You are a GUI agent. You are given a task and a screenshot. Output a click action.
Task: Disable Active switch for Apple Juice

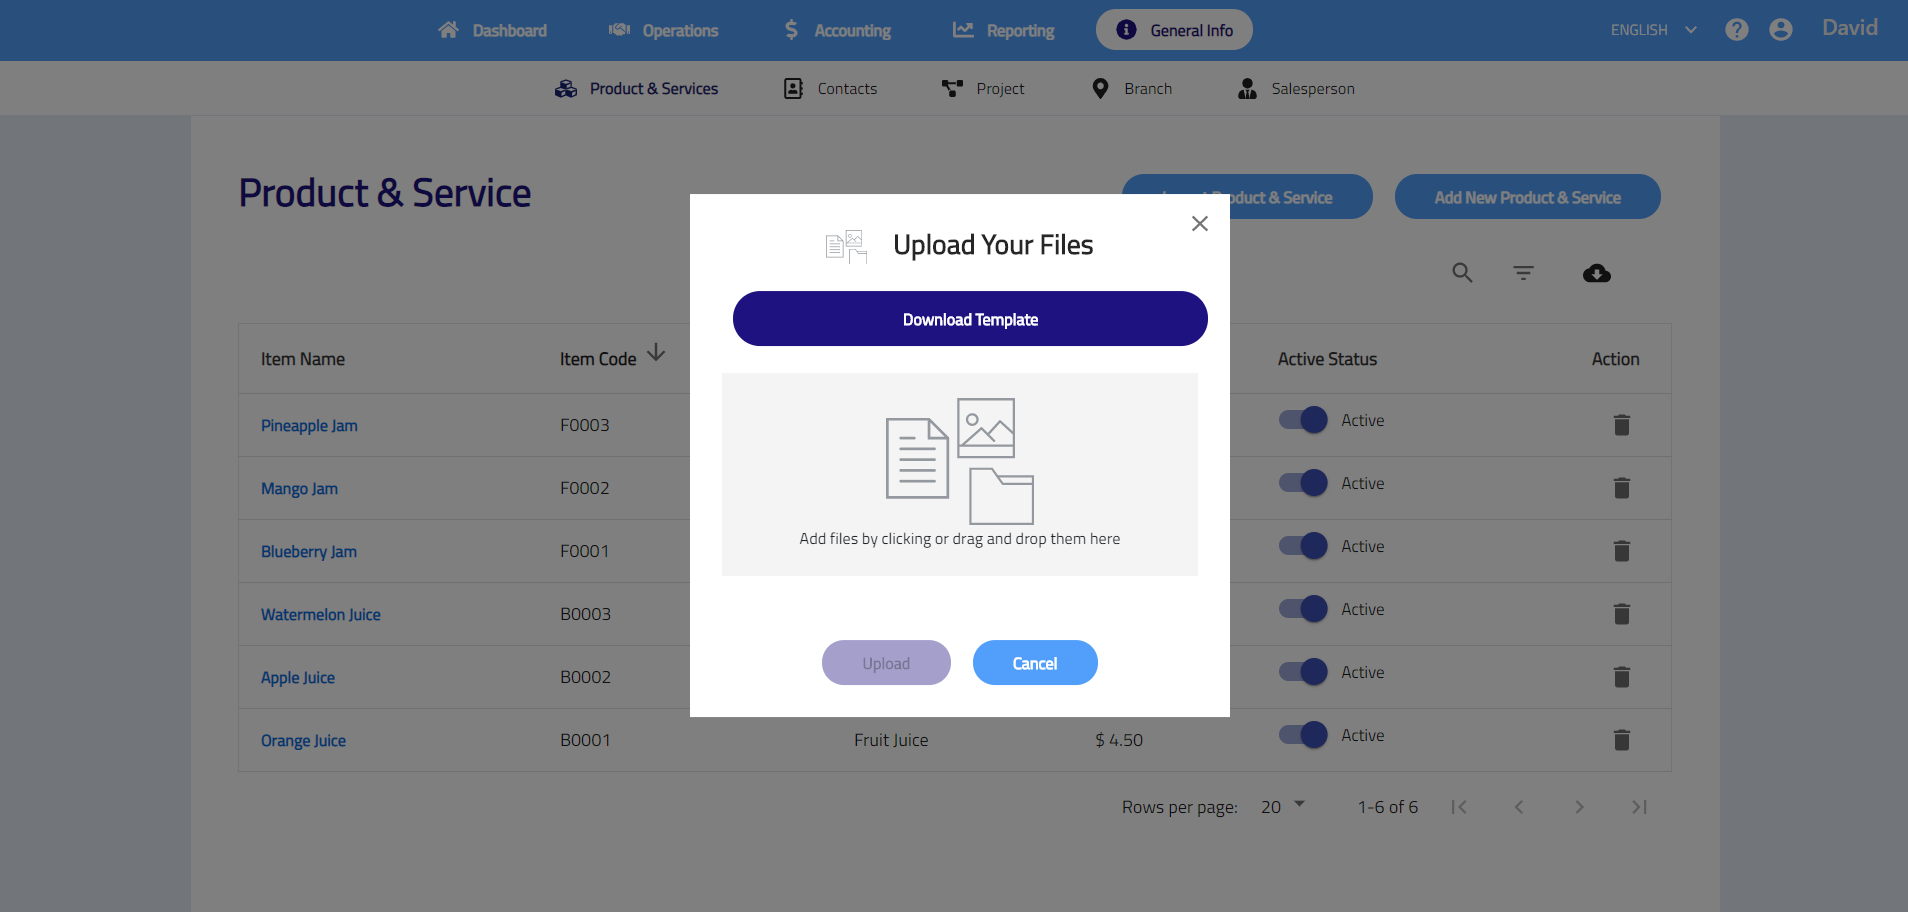tap(1303, 672)
